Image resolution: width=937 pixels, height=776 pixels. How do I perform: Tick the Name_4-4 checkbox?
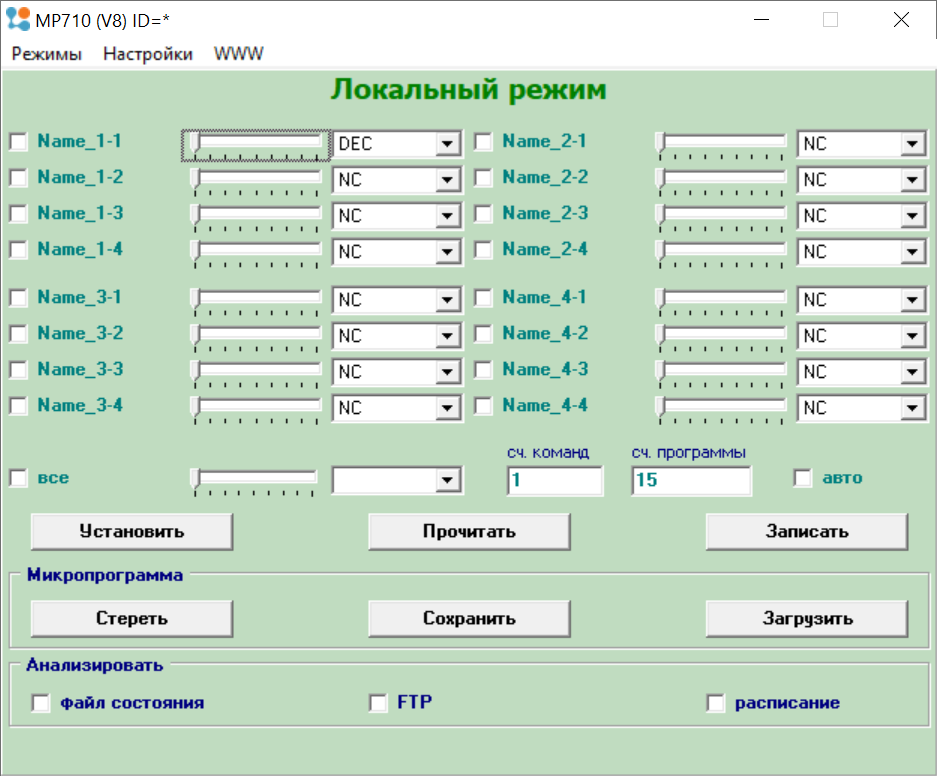[x=483, y=406]
